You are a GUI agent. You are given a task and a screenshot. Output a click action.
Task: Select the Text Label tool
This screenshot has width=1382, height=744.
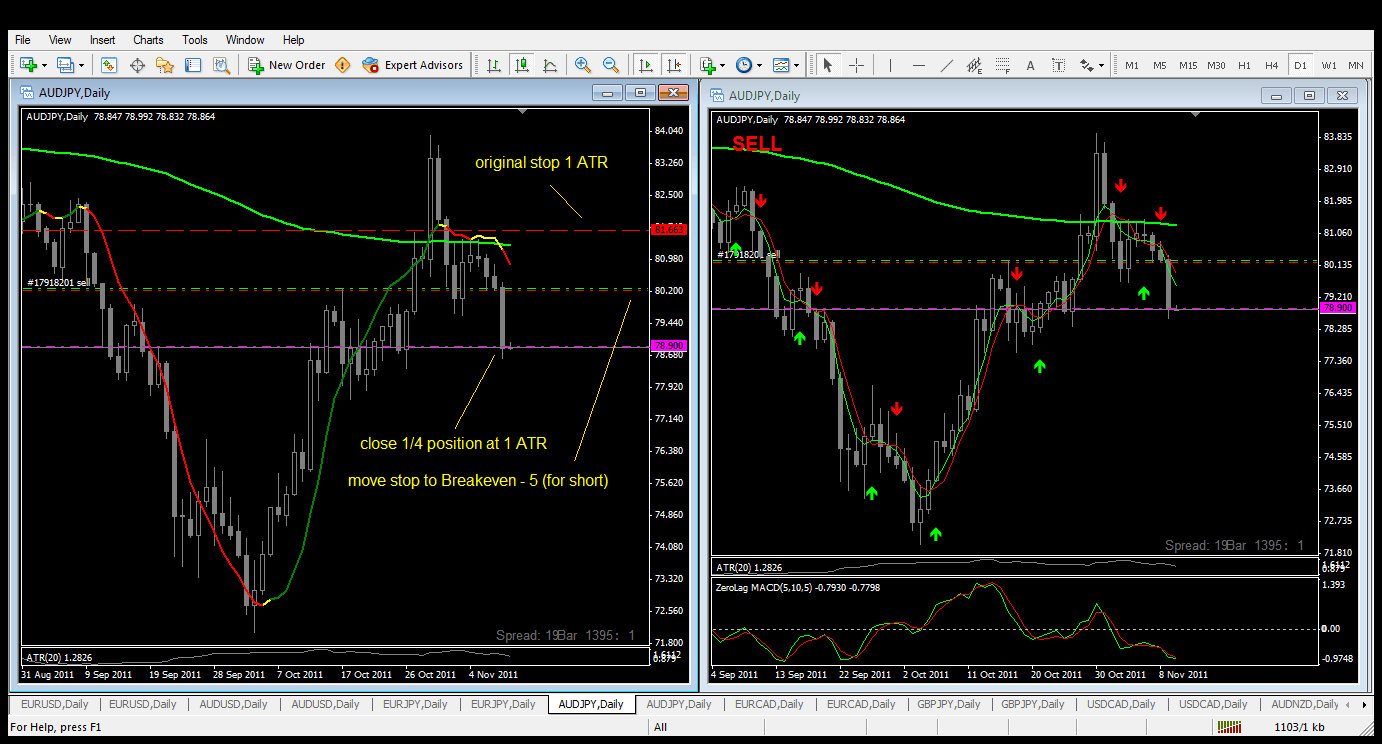(1058, 65)
